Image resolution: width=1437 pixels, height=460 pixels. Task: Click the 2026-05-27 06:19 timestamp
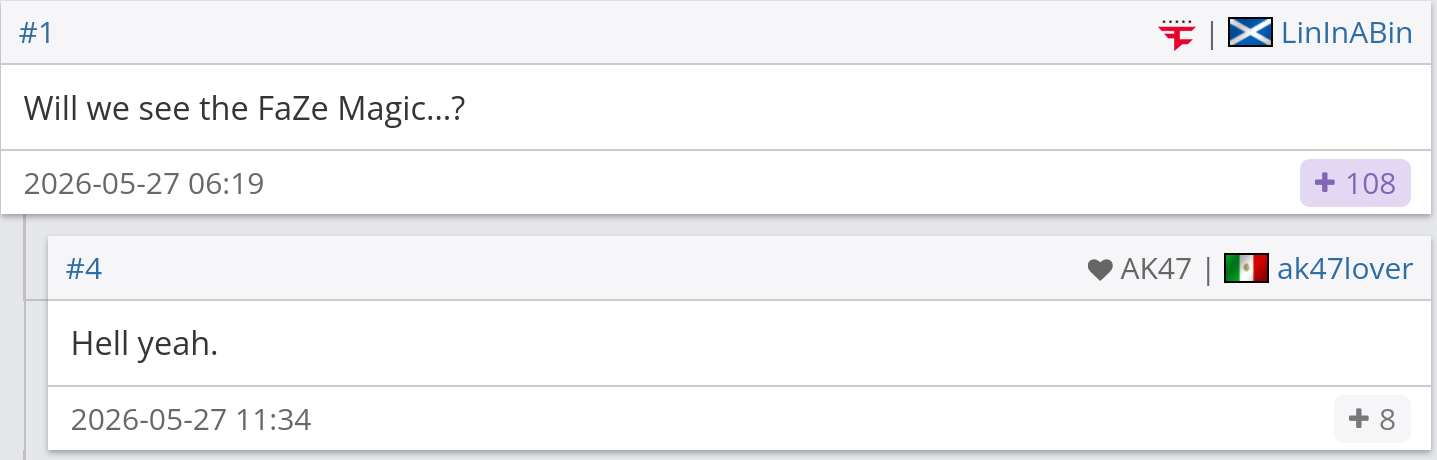point(144,184)
